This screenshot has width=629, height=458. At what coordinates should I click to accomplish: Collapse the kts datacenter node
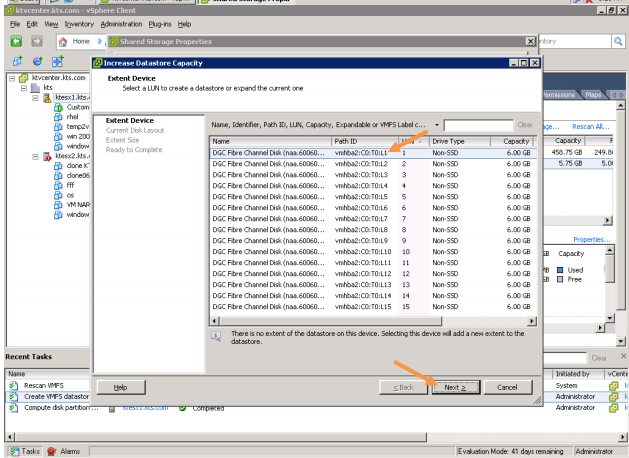[24, 88]
